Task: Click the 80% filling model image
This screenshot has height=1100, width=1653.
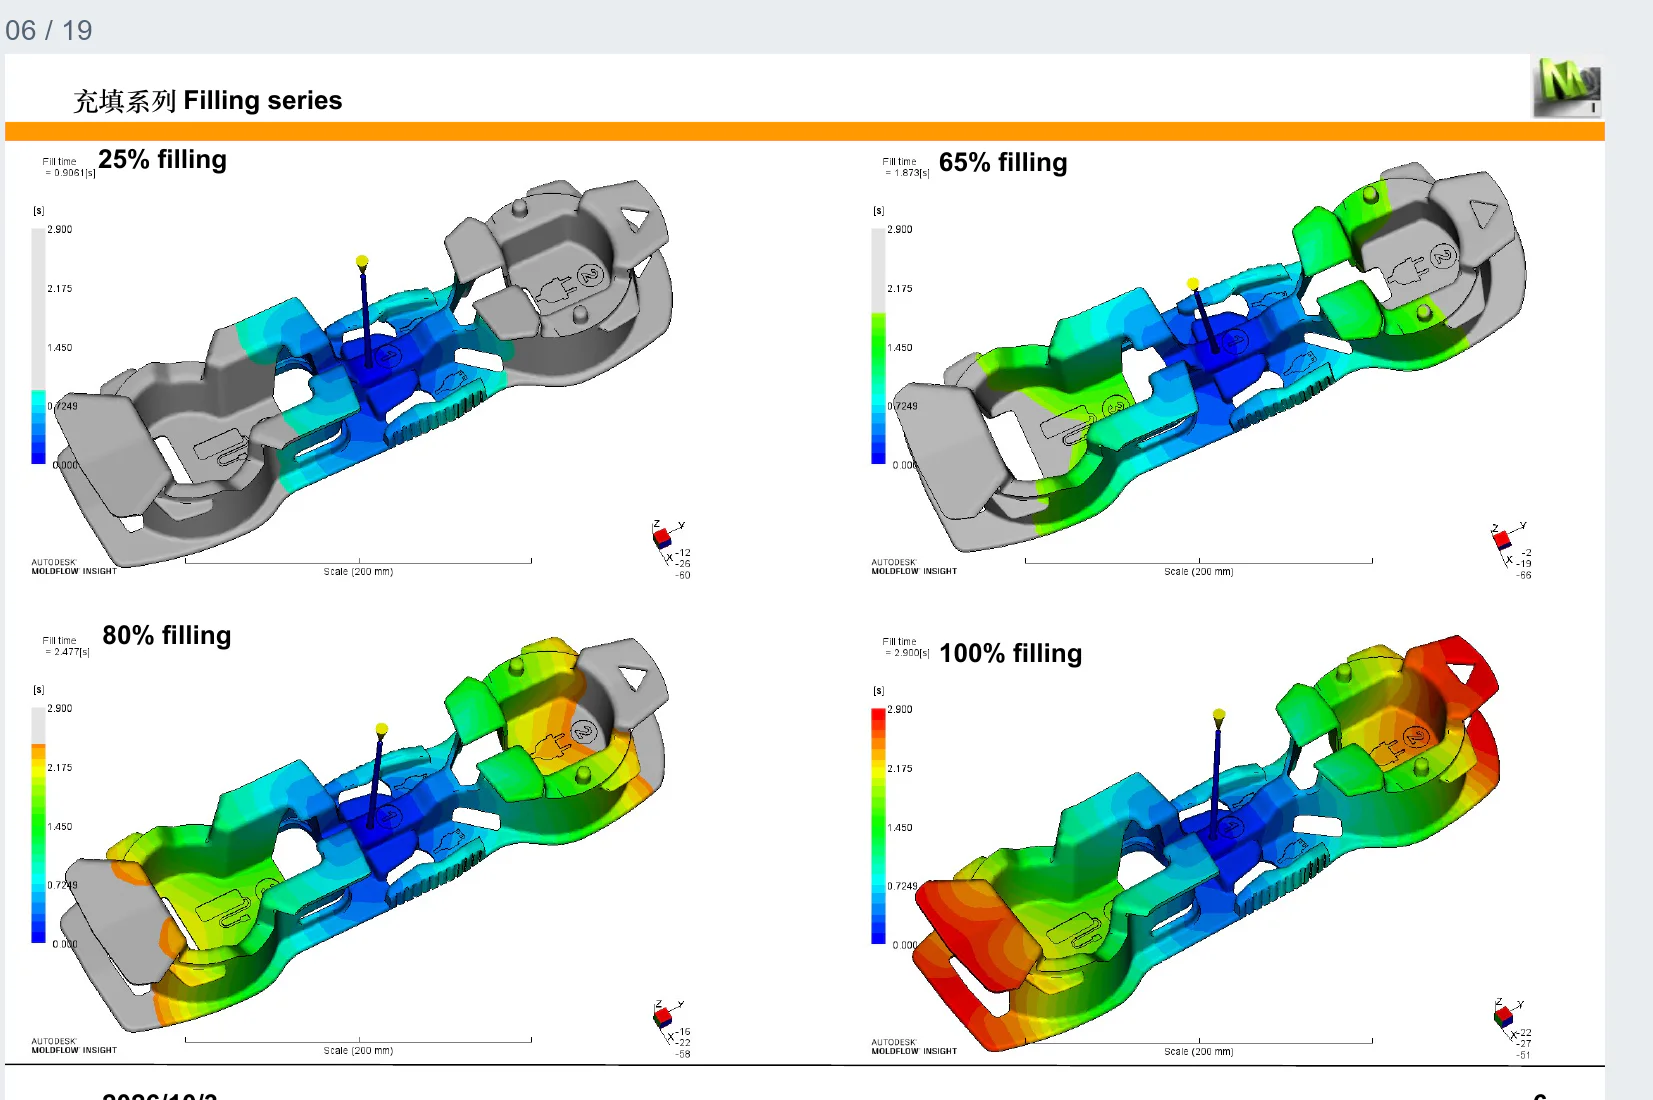Action: click(x=365, y=835)
